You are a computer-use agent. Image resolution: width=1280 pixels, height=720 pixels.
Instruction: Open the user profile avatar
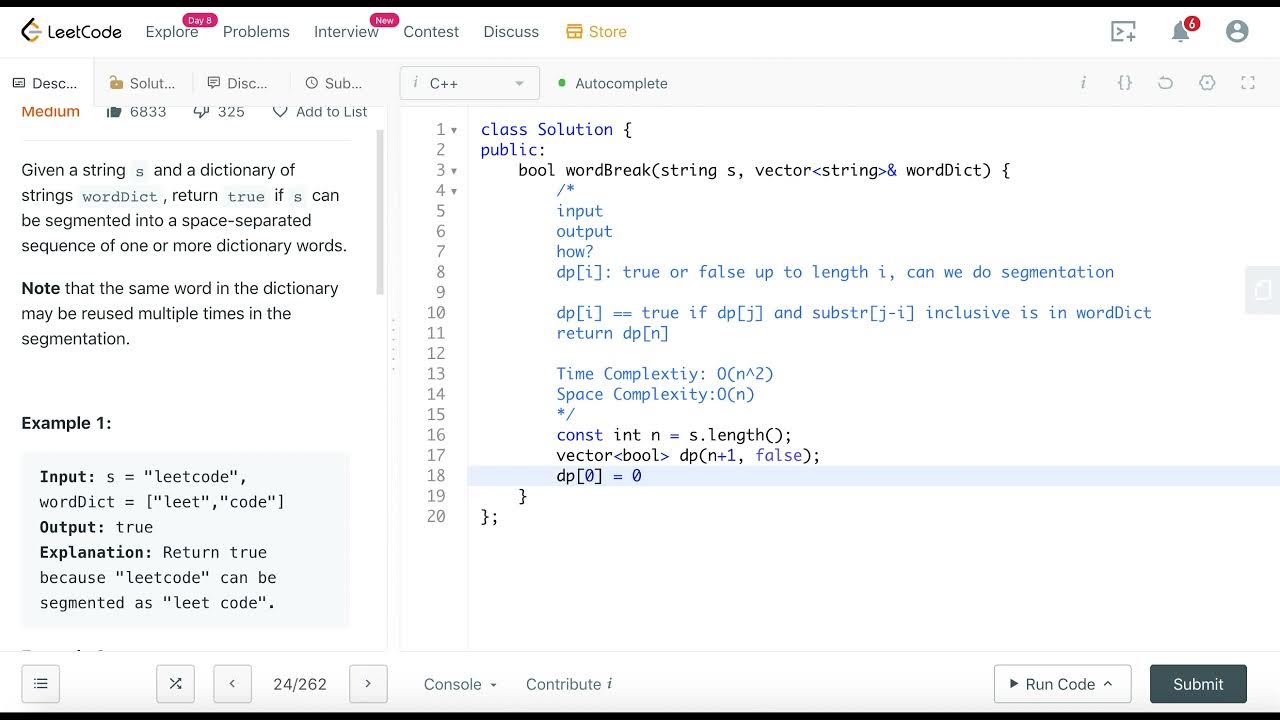point(1237,32)
